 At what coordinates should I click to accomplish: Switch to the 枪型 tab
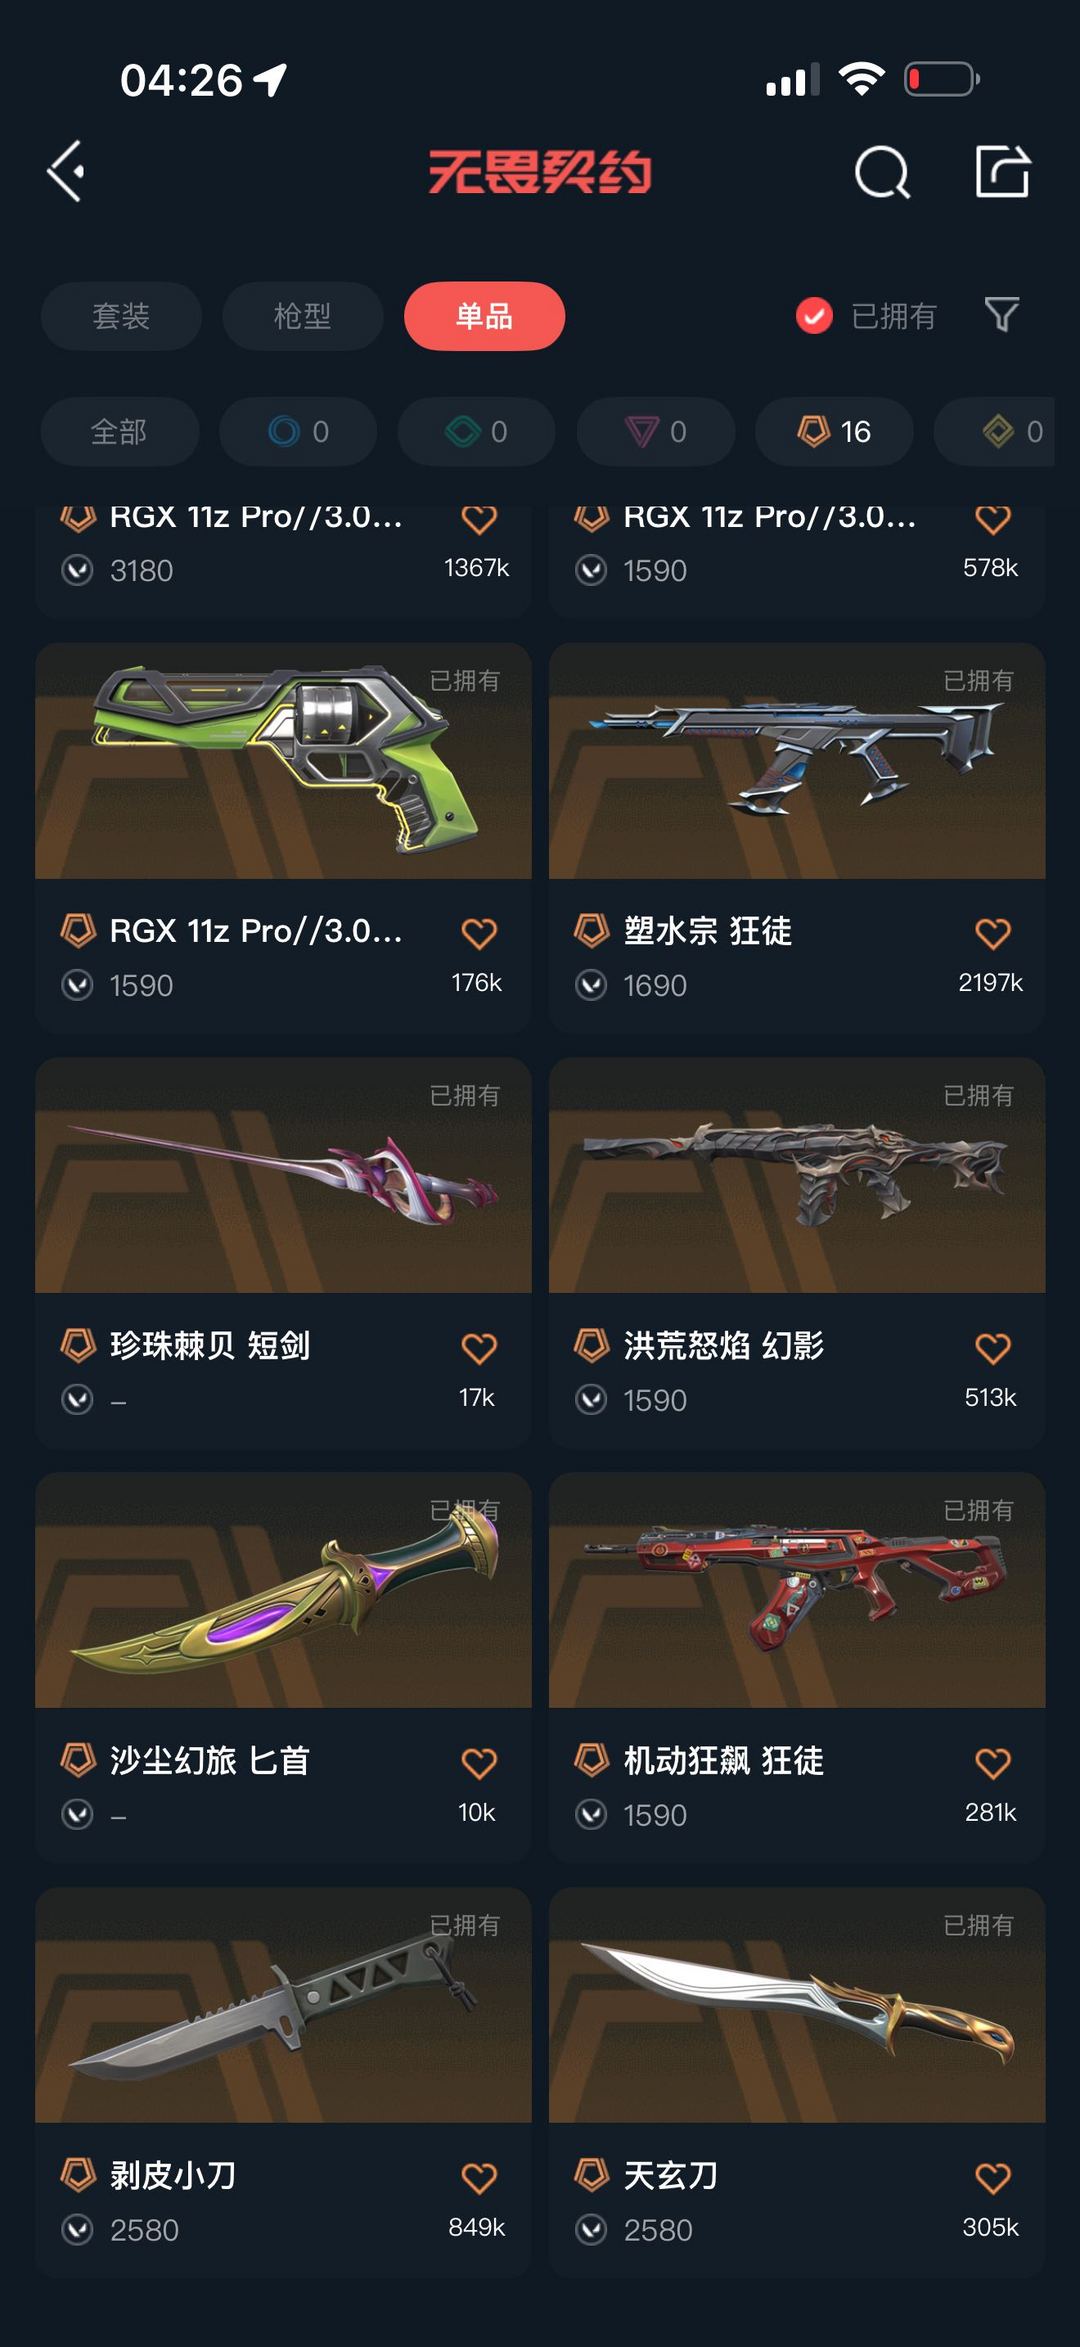(x=302, y=316)
